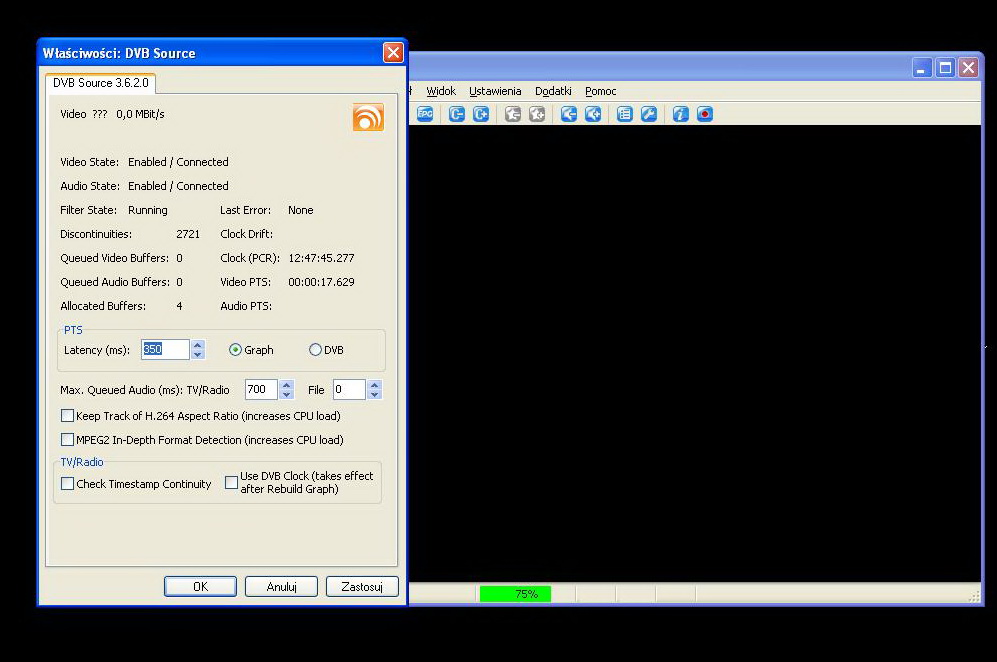Click the blue arrow plus toolbar icon

(x=593, y=114)
